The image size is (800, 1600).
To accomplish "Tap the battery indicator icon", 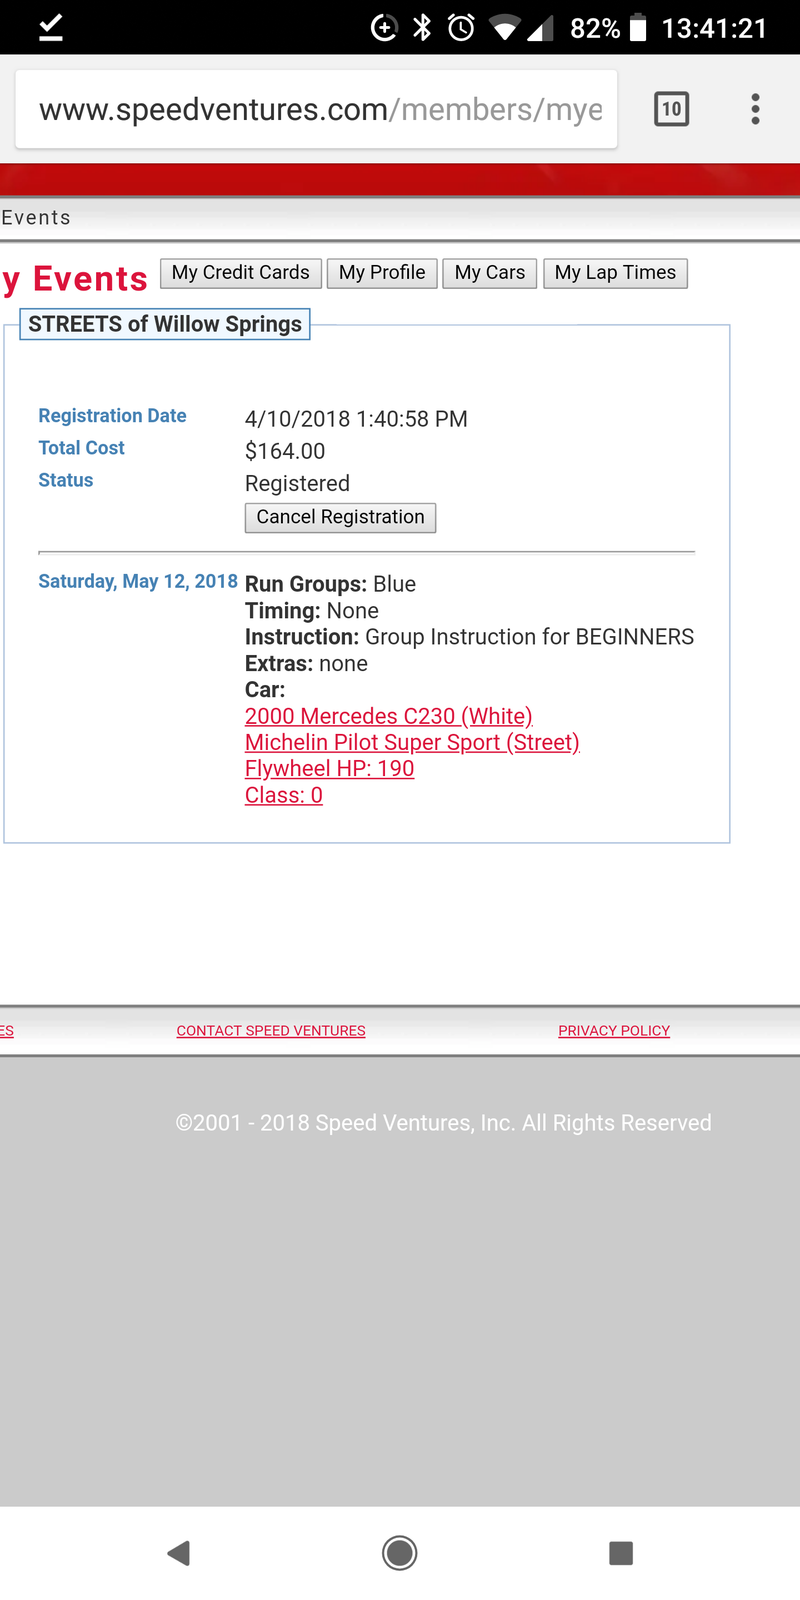I will [638, 28].
